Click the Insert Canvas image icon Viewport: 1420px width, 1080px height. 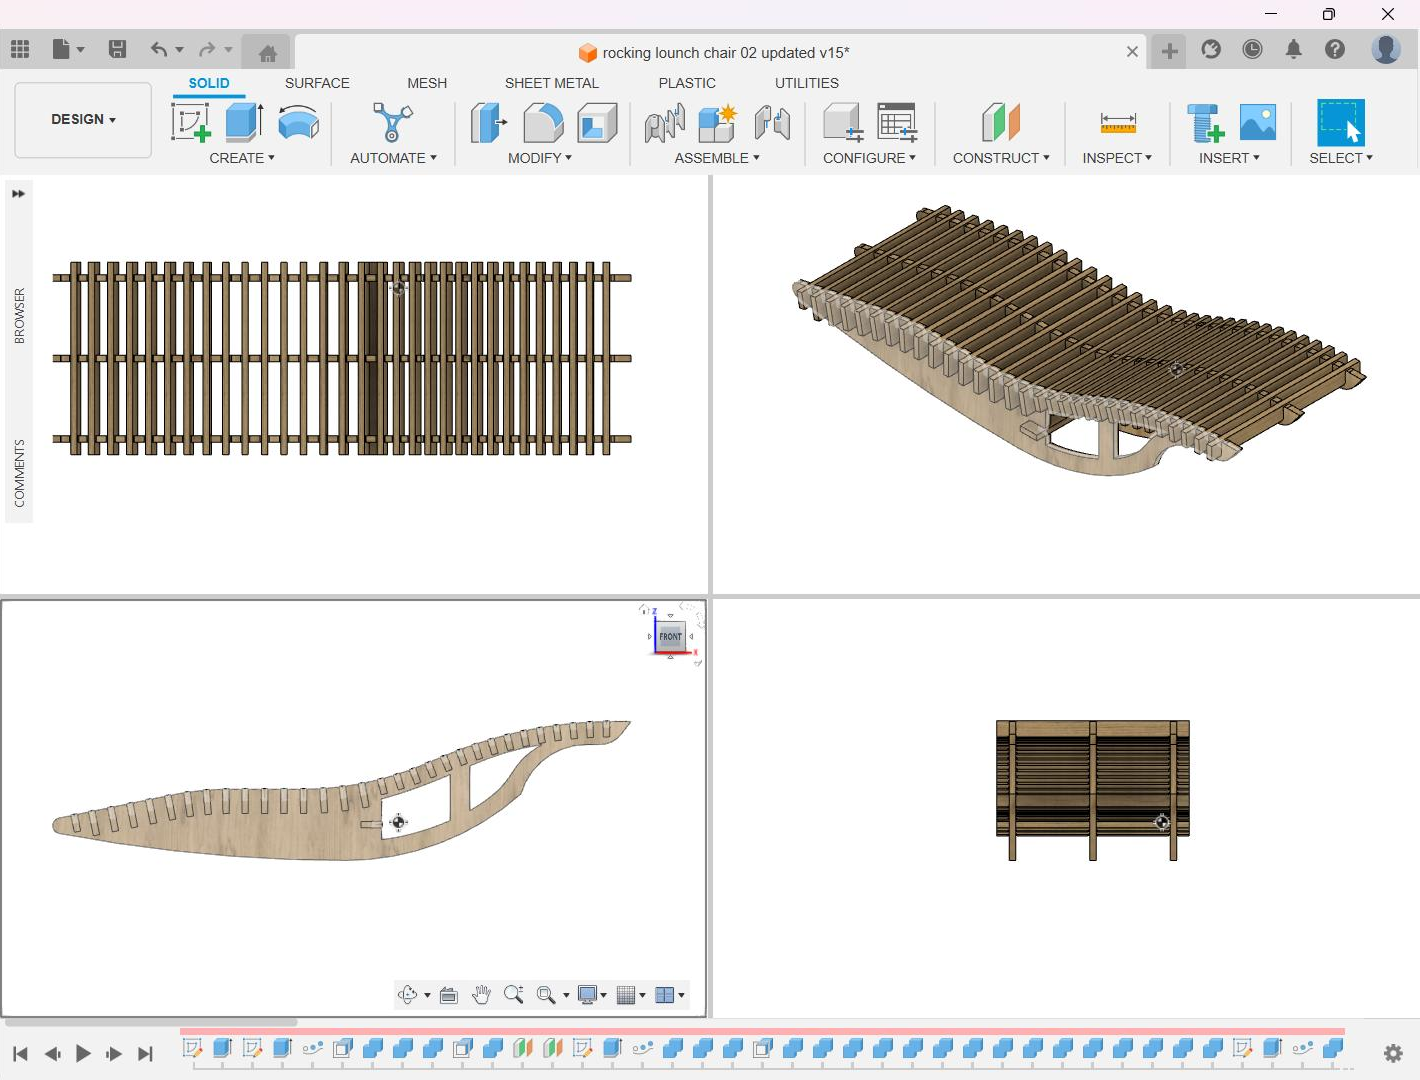[x=1257, y=123]
